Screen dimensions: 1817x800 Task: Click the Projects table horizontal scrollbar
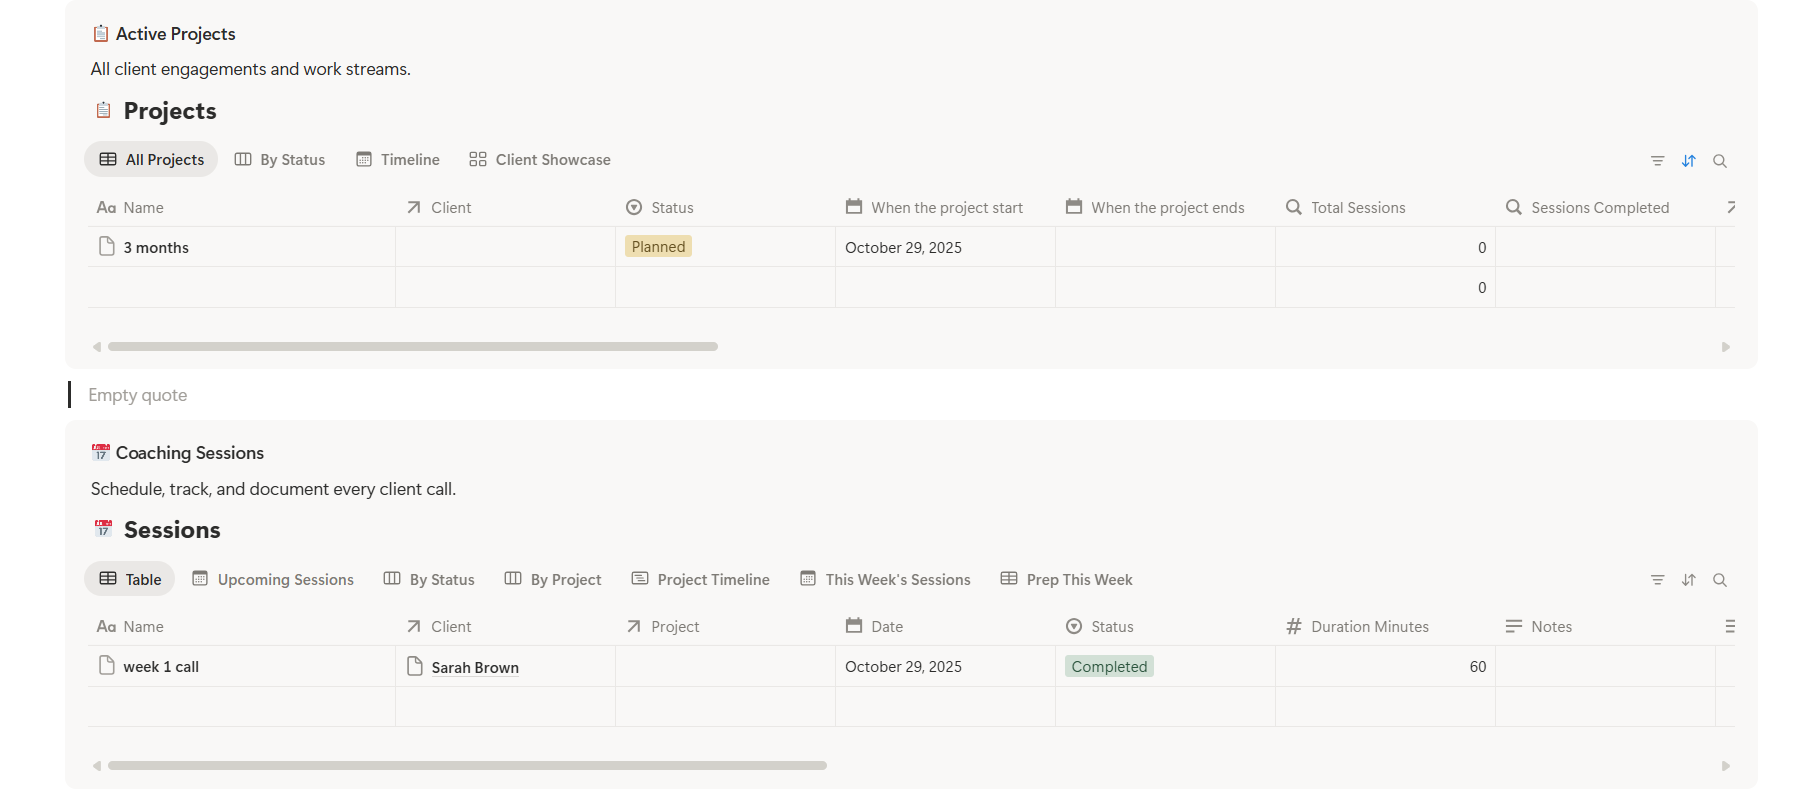(412, 347)
